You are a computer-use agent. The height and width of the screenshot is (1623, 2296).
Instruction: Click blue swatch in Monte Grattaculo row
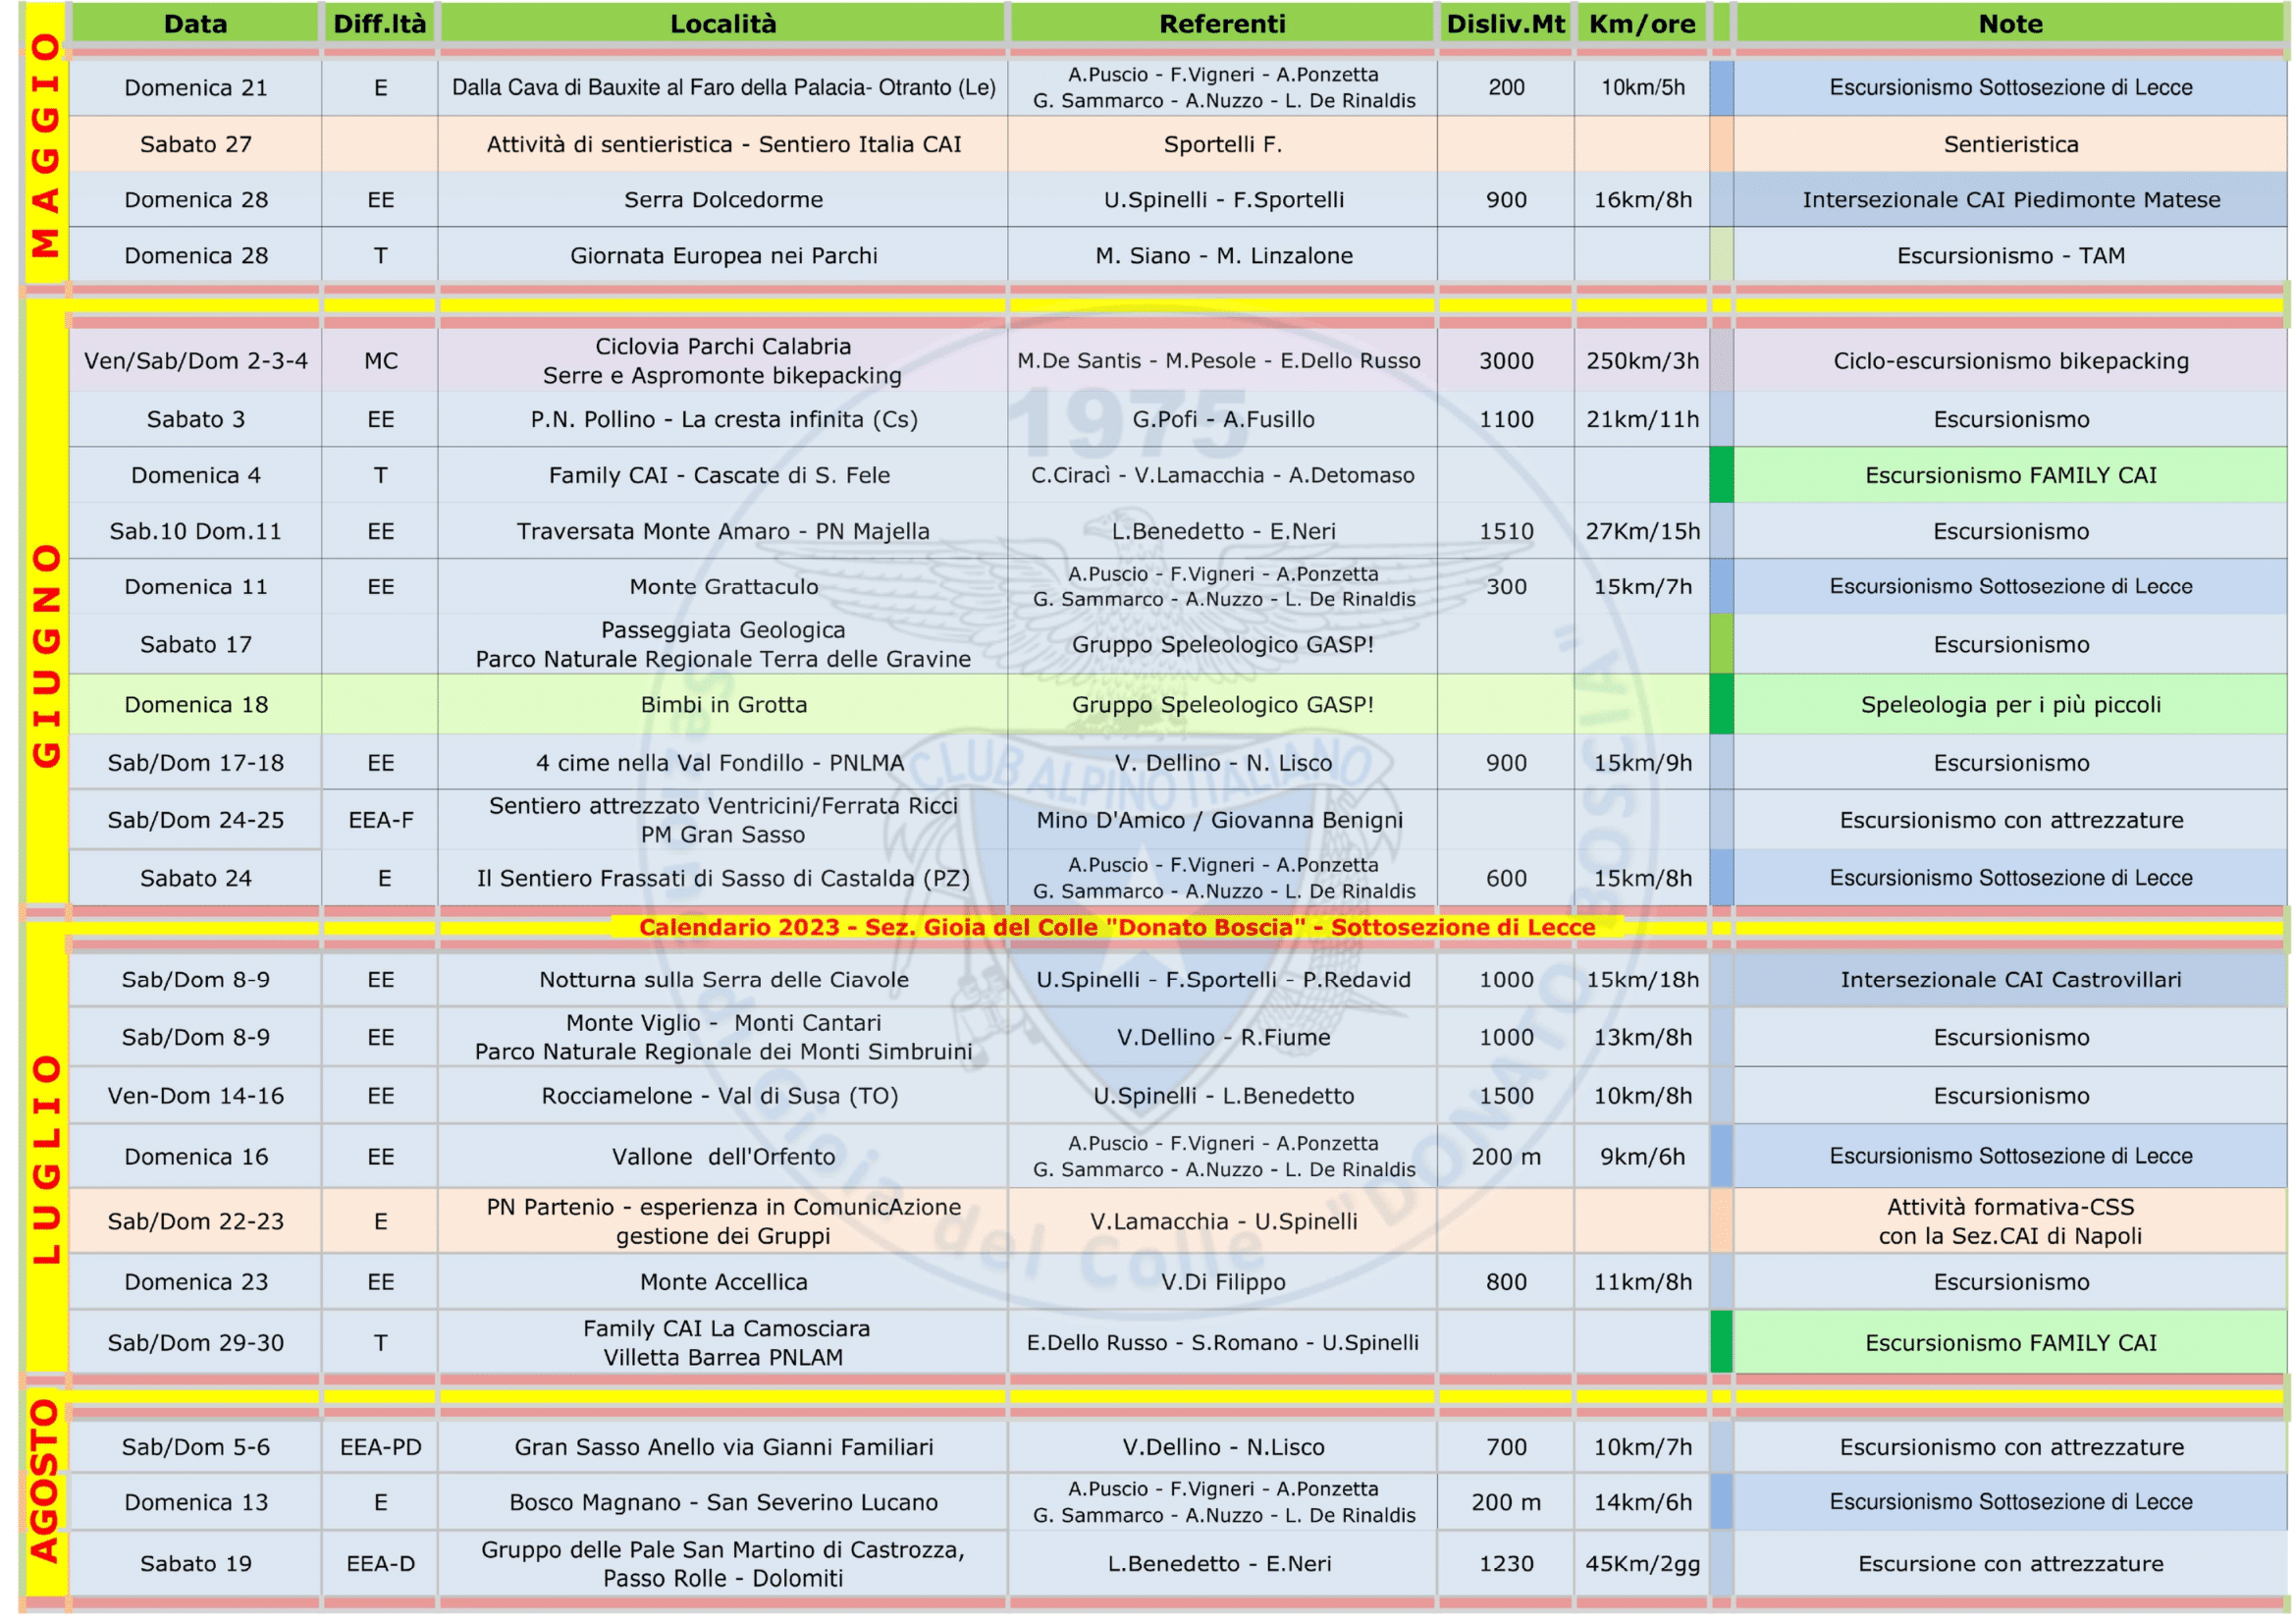1721,587
